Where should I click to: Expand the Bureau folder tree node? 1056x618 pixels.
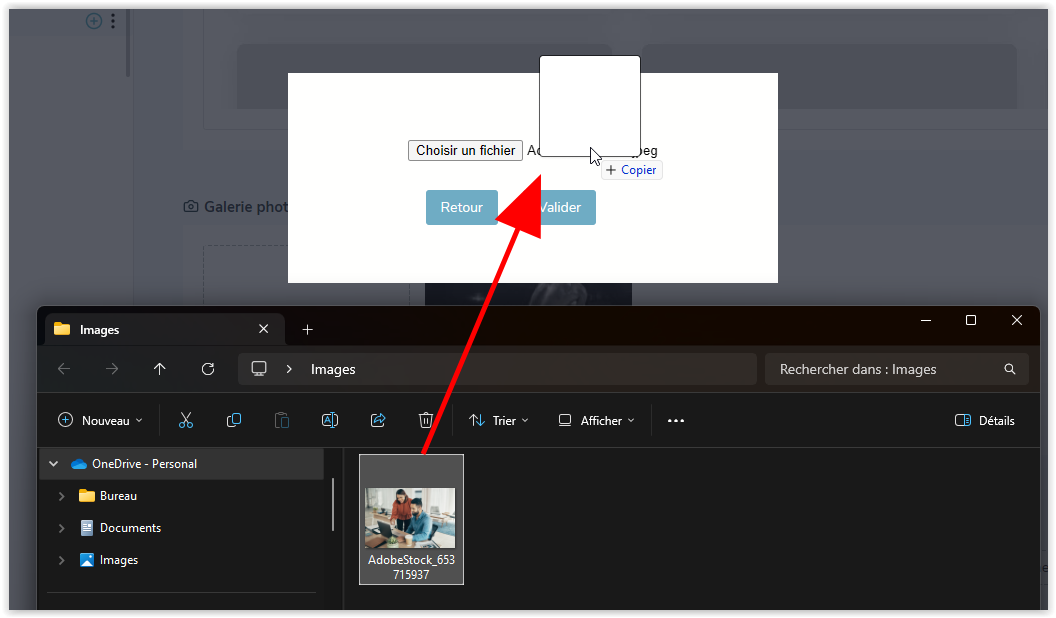pyautogui.click(x=62, y=496)
